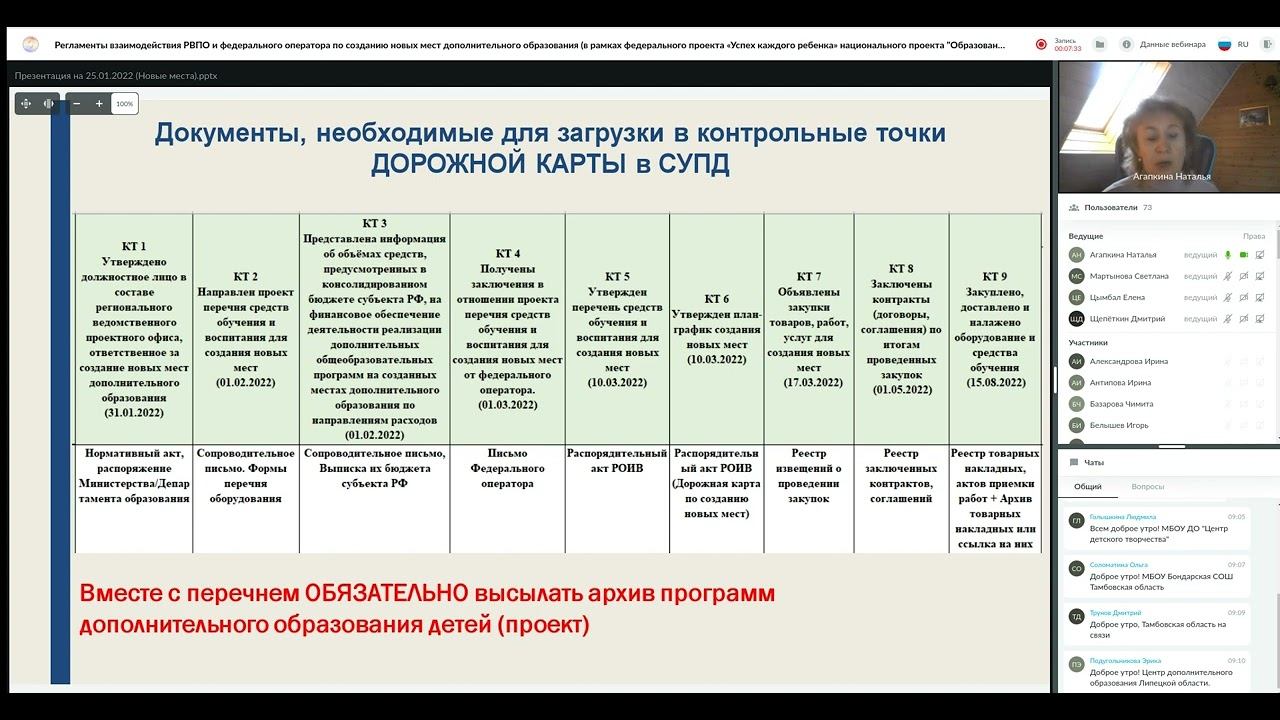Switch to the 'Общий' chat tab
The image size is (1280, 720).
pyautogui.click(x=1088, y=487)
